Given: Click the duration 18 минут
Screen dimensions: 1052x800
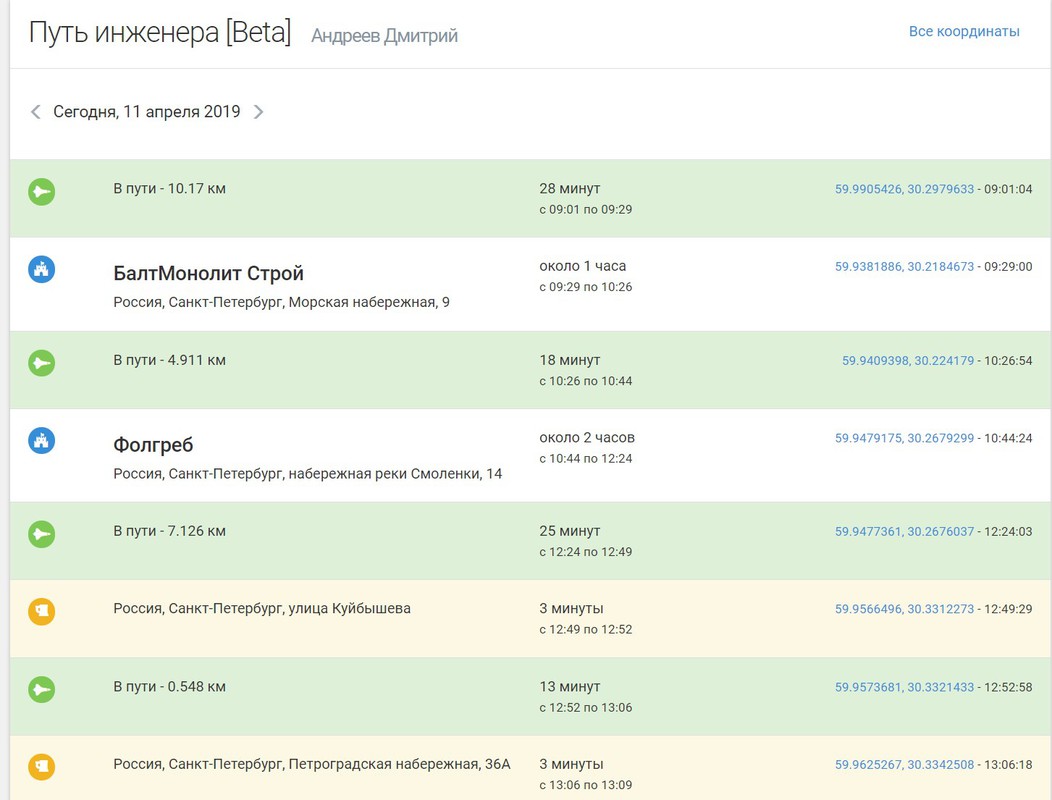Looking at the screenshot, I should [570, 360].
